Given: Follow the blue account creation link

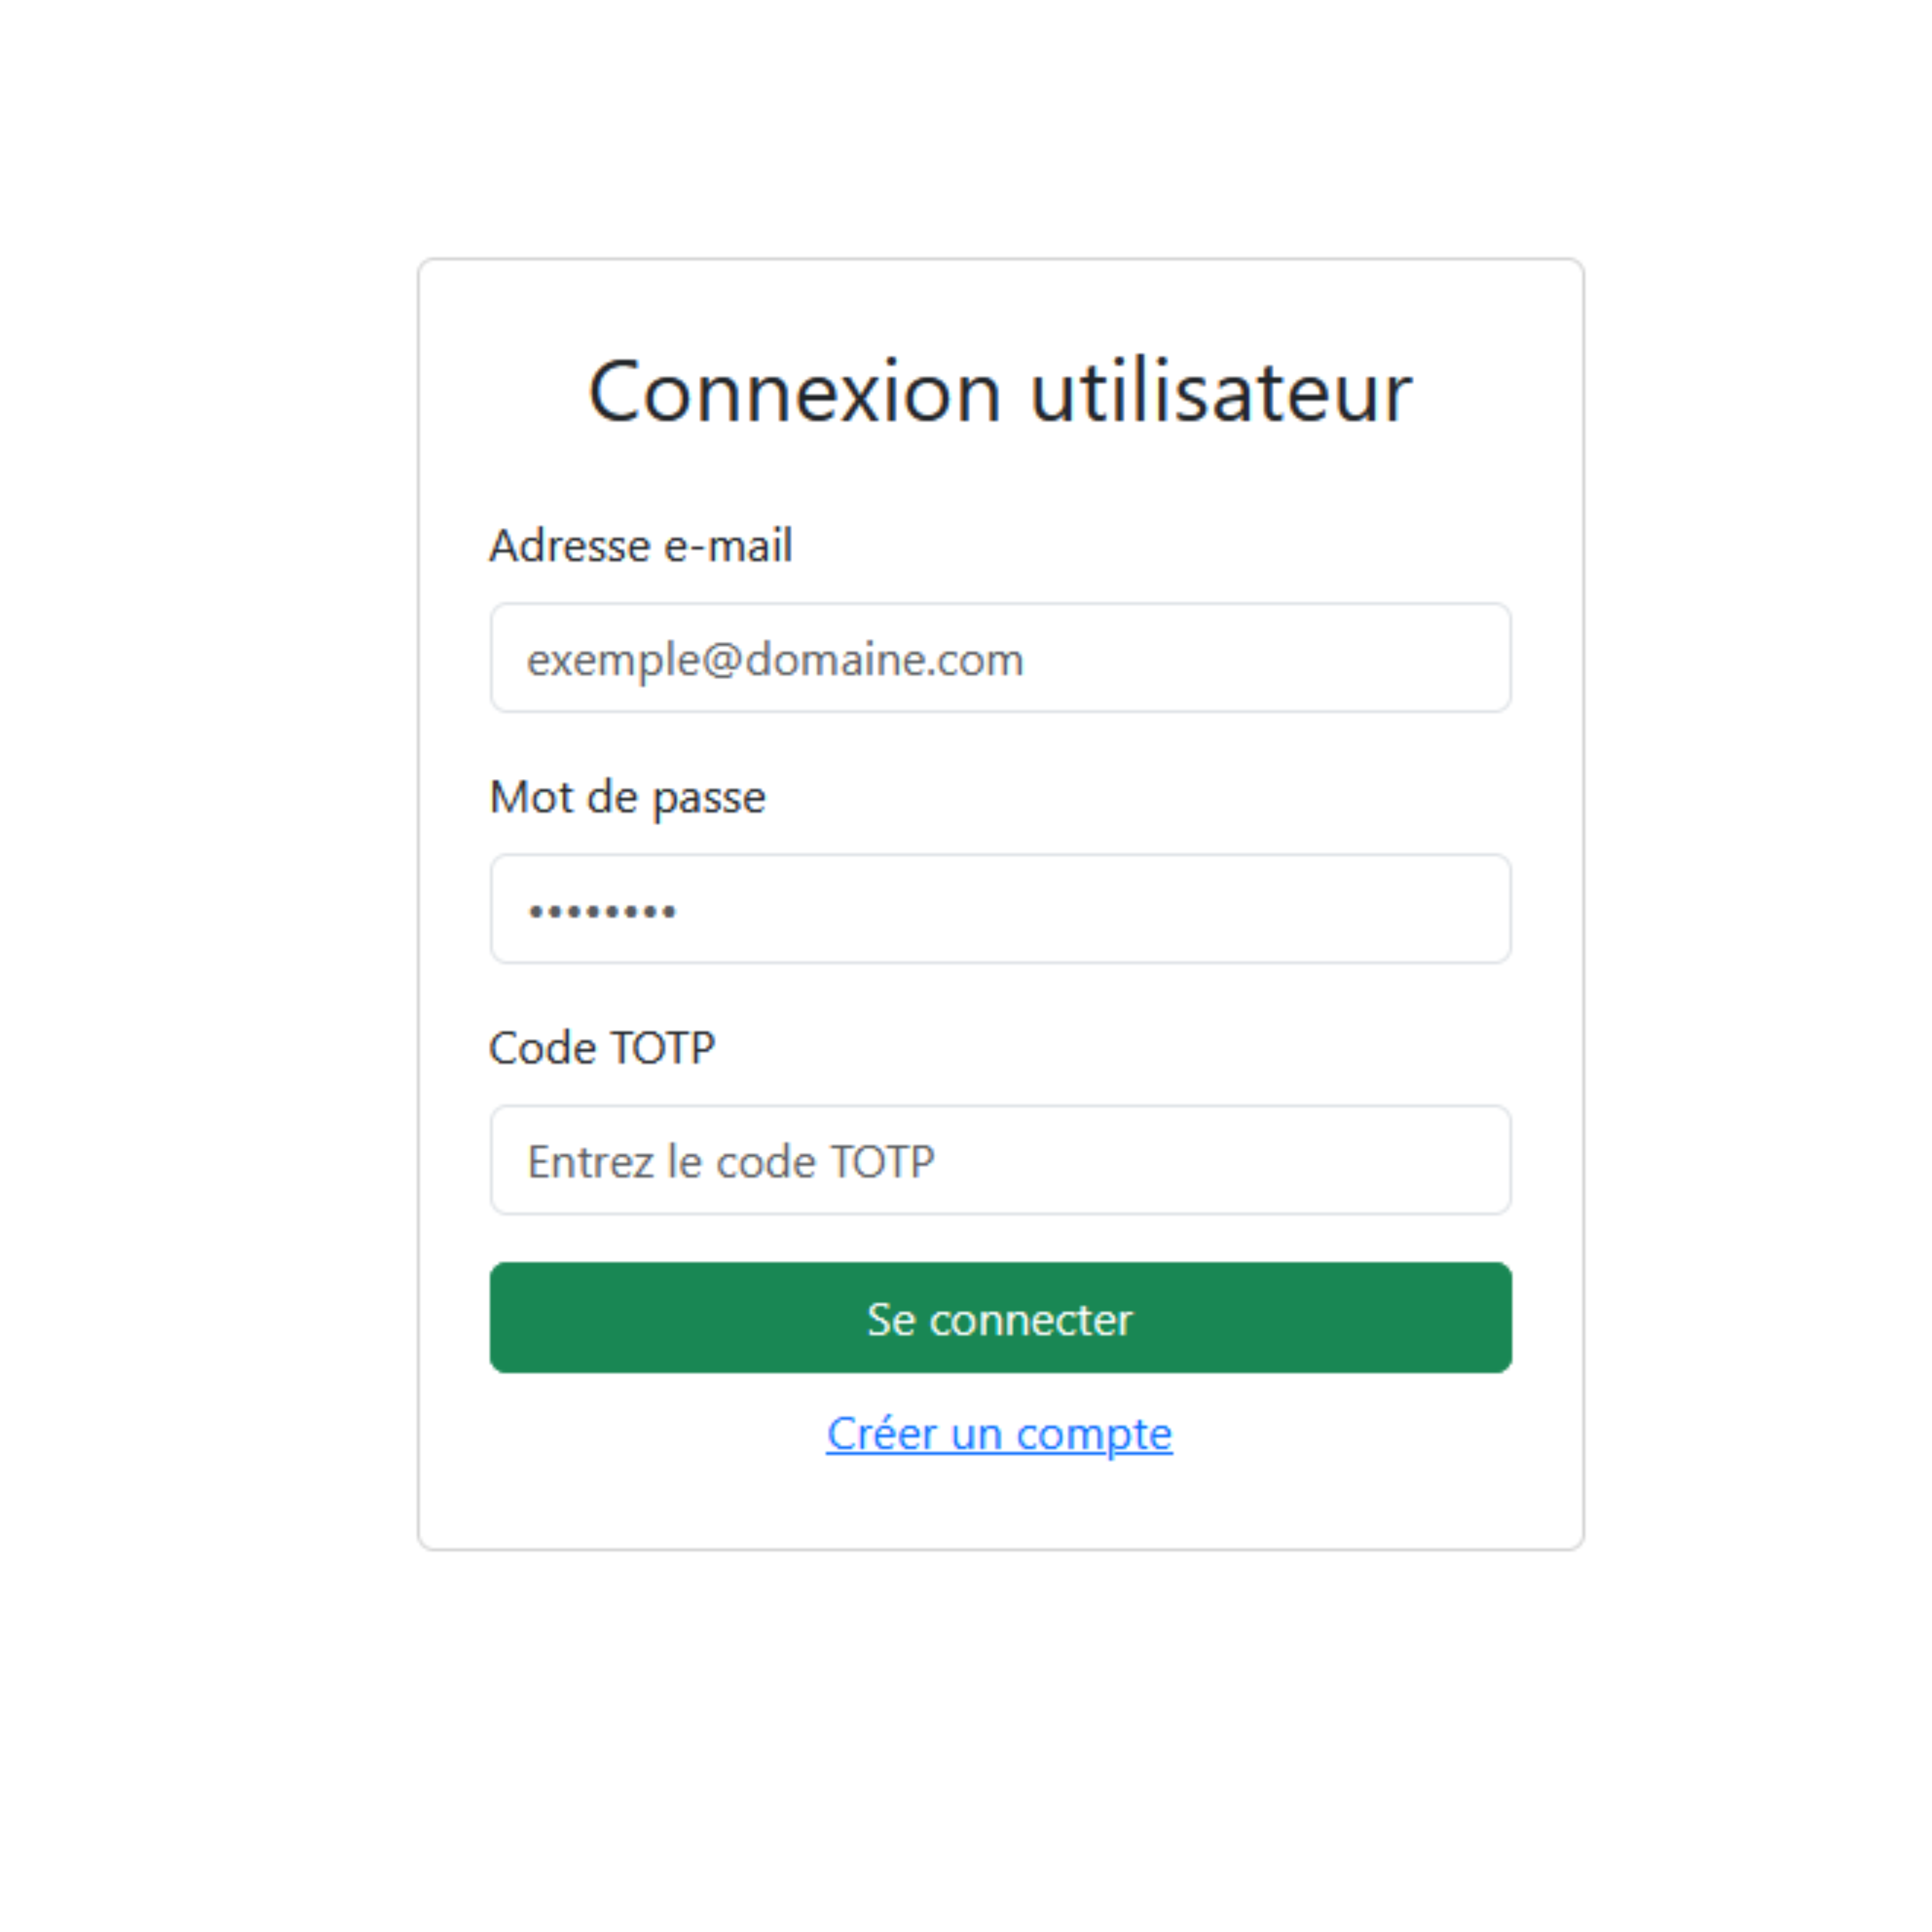Looking at the screenshot, I should click(999, 1434).
